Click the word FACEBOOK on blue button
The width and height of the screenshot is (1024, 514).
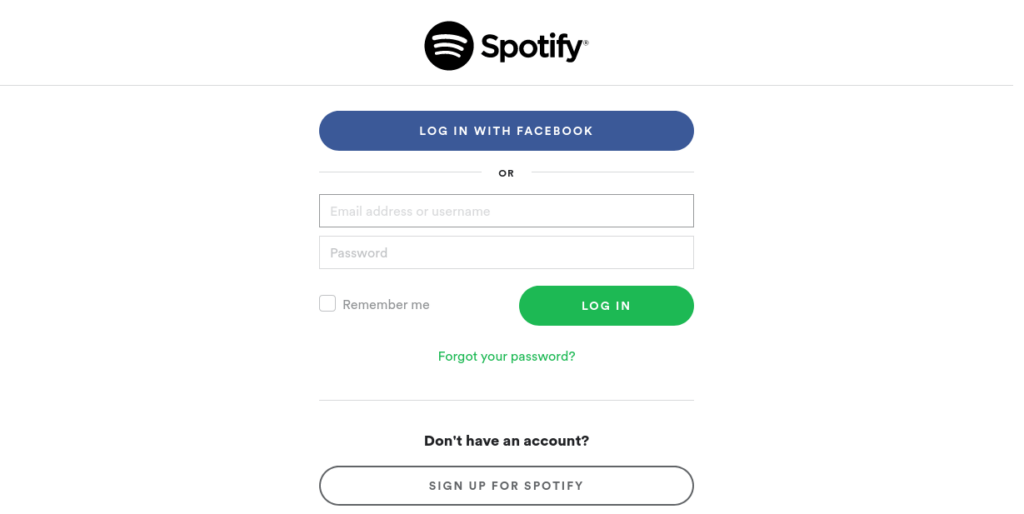point(554,131)
